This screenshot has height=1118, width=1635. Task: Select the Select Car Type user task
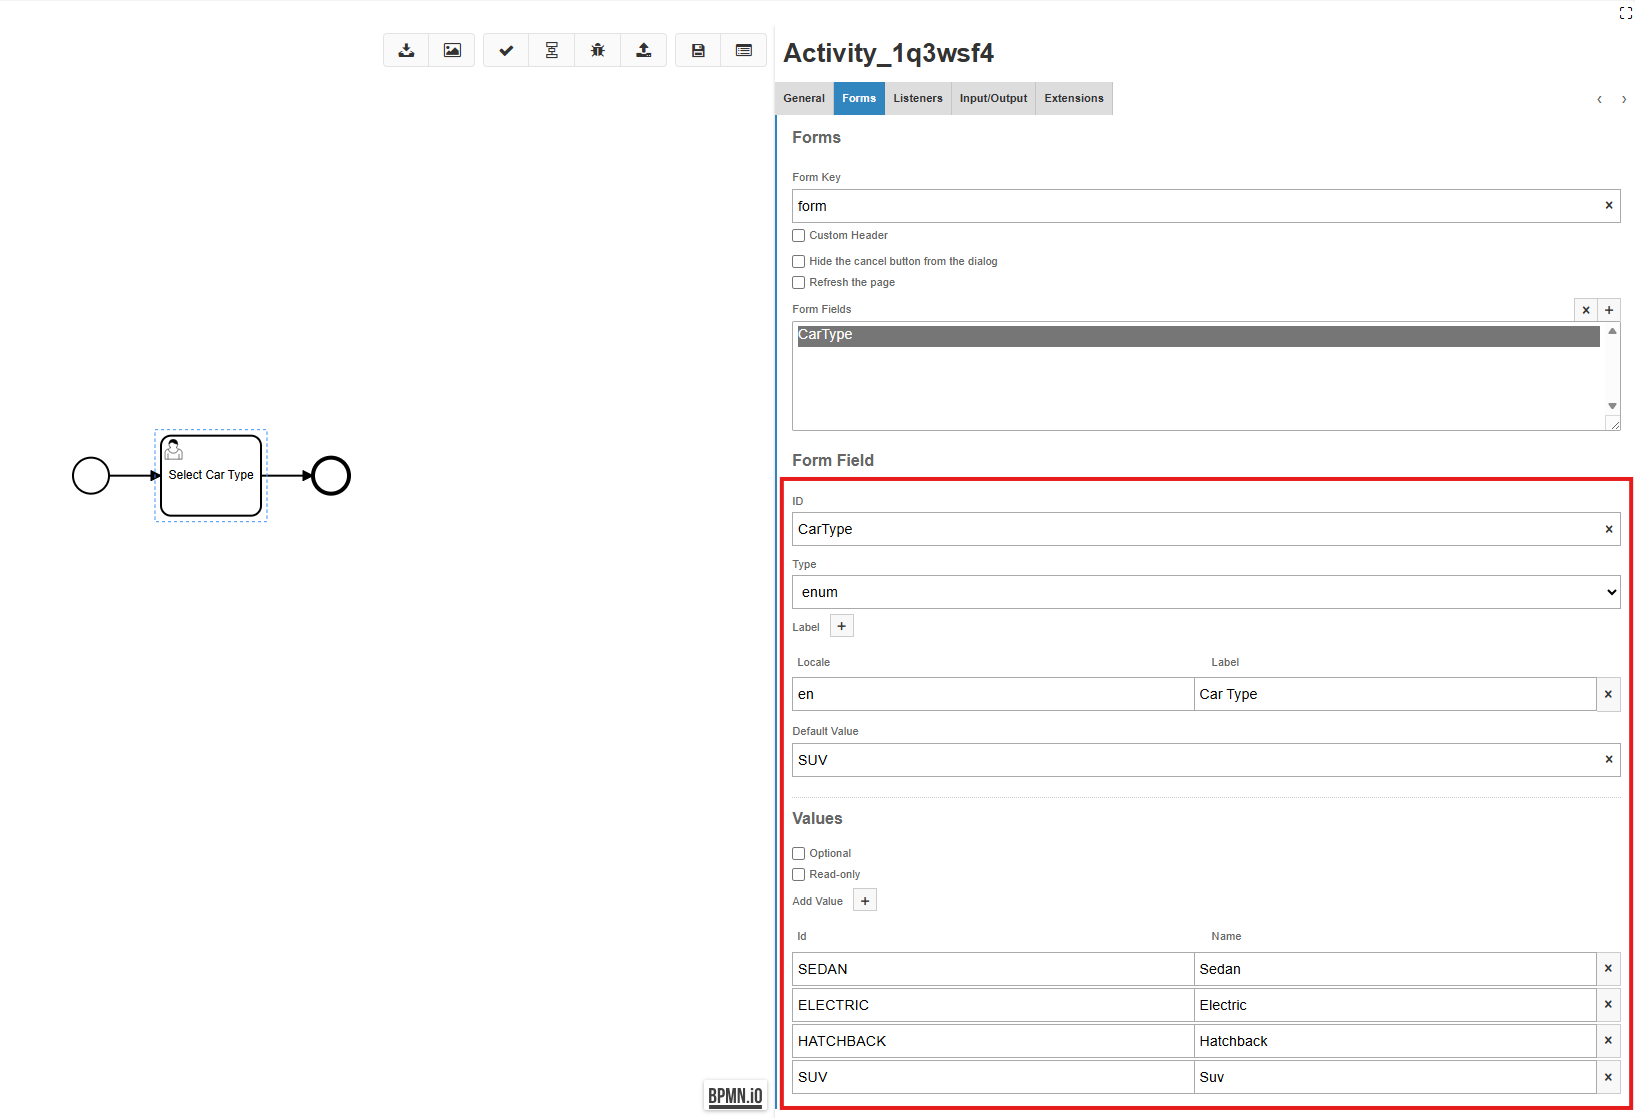(x=211, y=476)
